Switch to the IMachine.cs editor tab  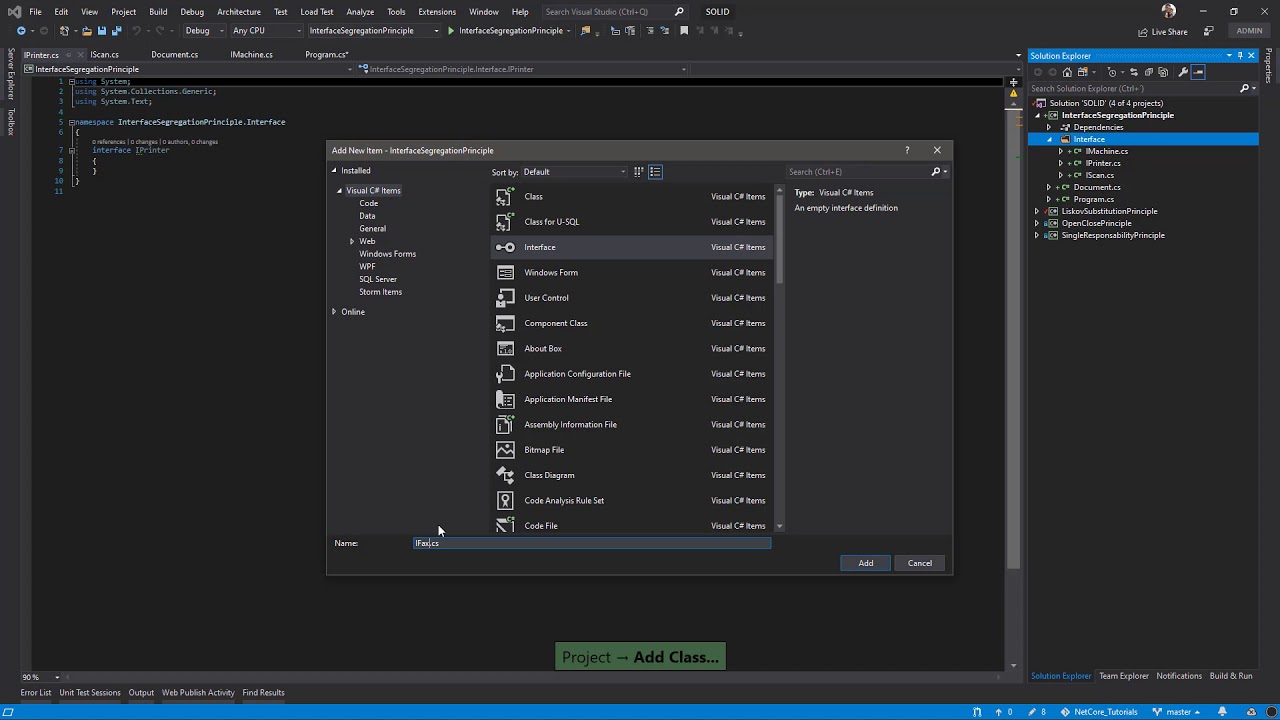[x=251, y=55]
